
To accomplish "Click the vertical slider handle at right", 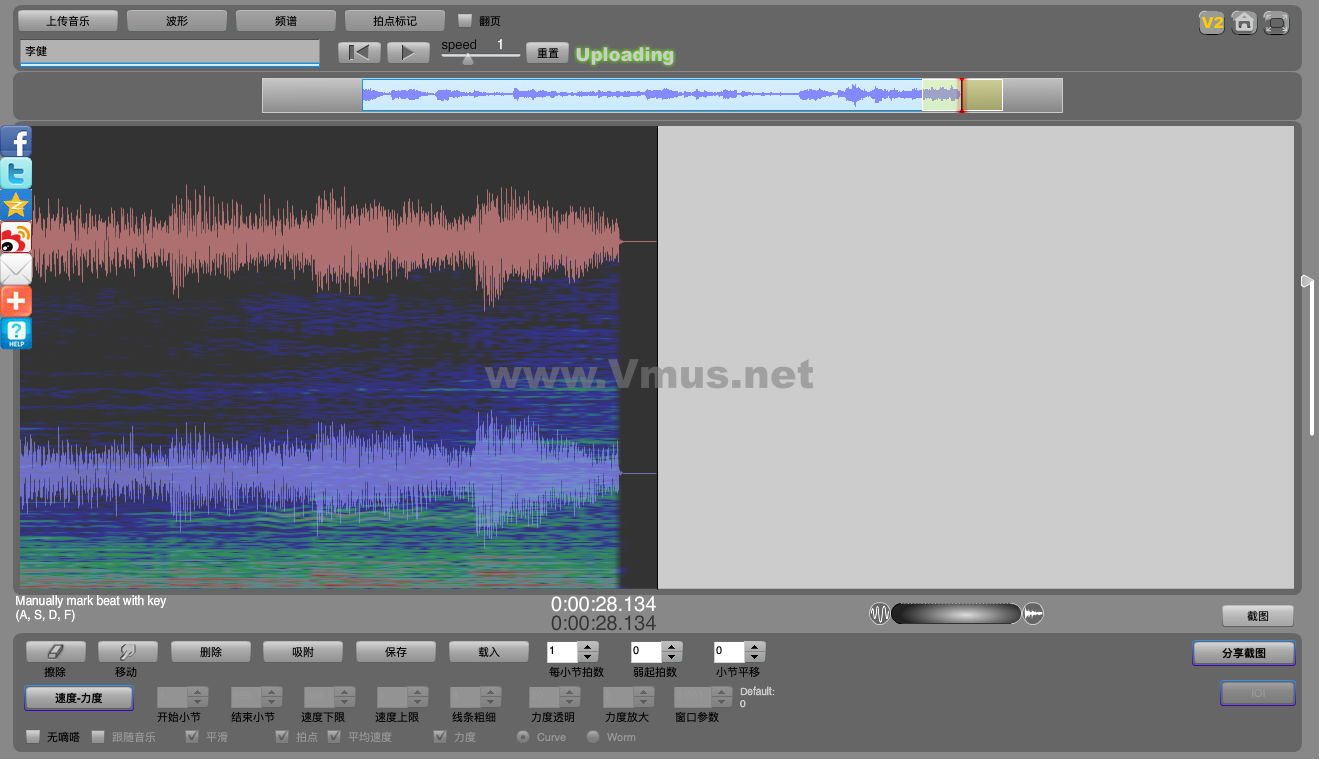I will pyautogui.click(x=1306, y=281).
